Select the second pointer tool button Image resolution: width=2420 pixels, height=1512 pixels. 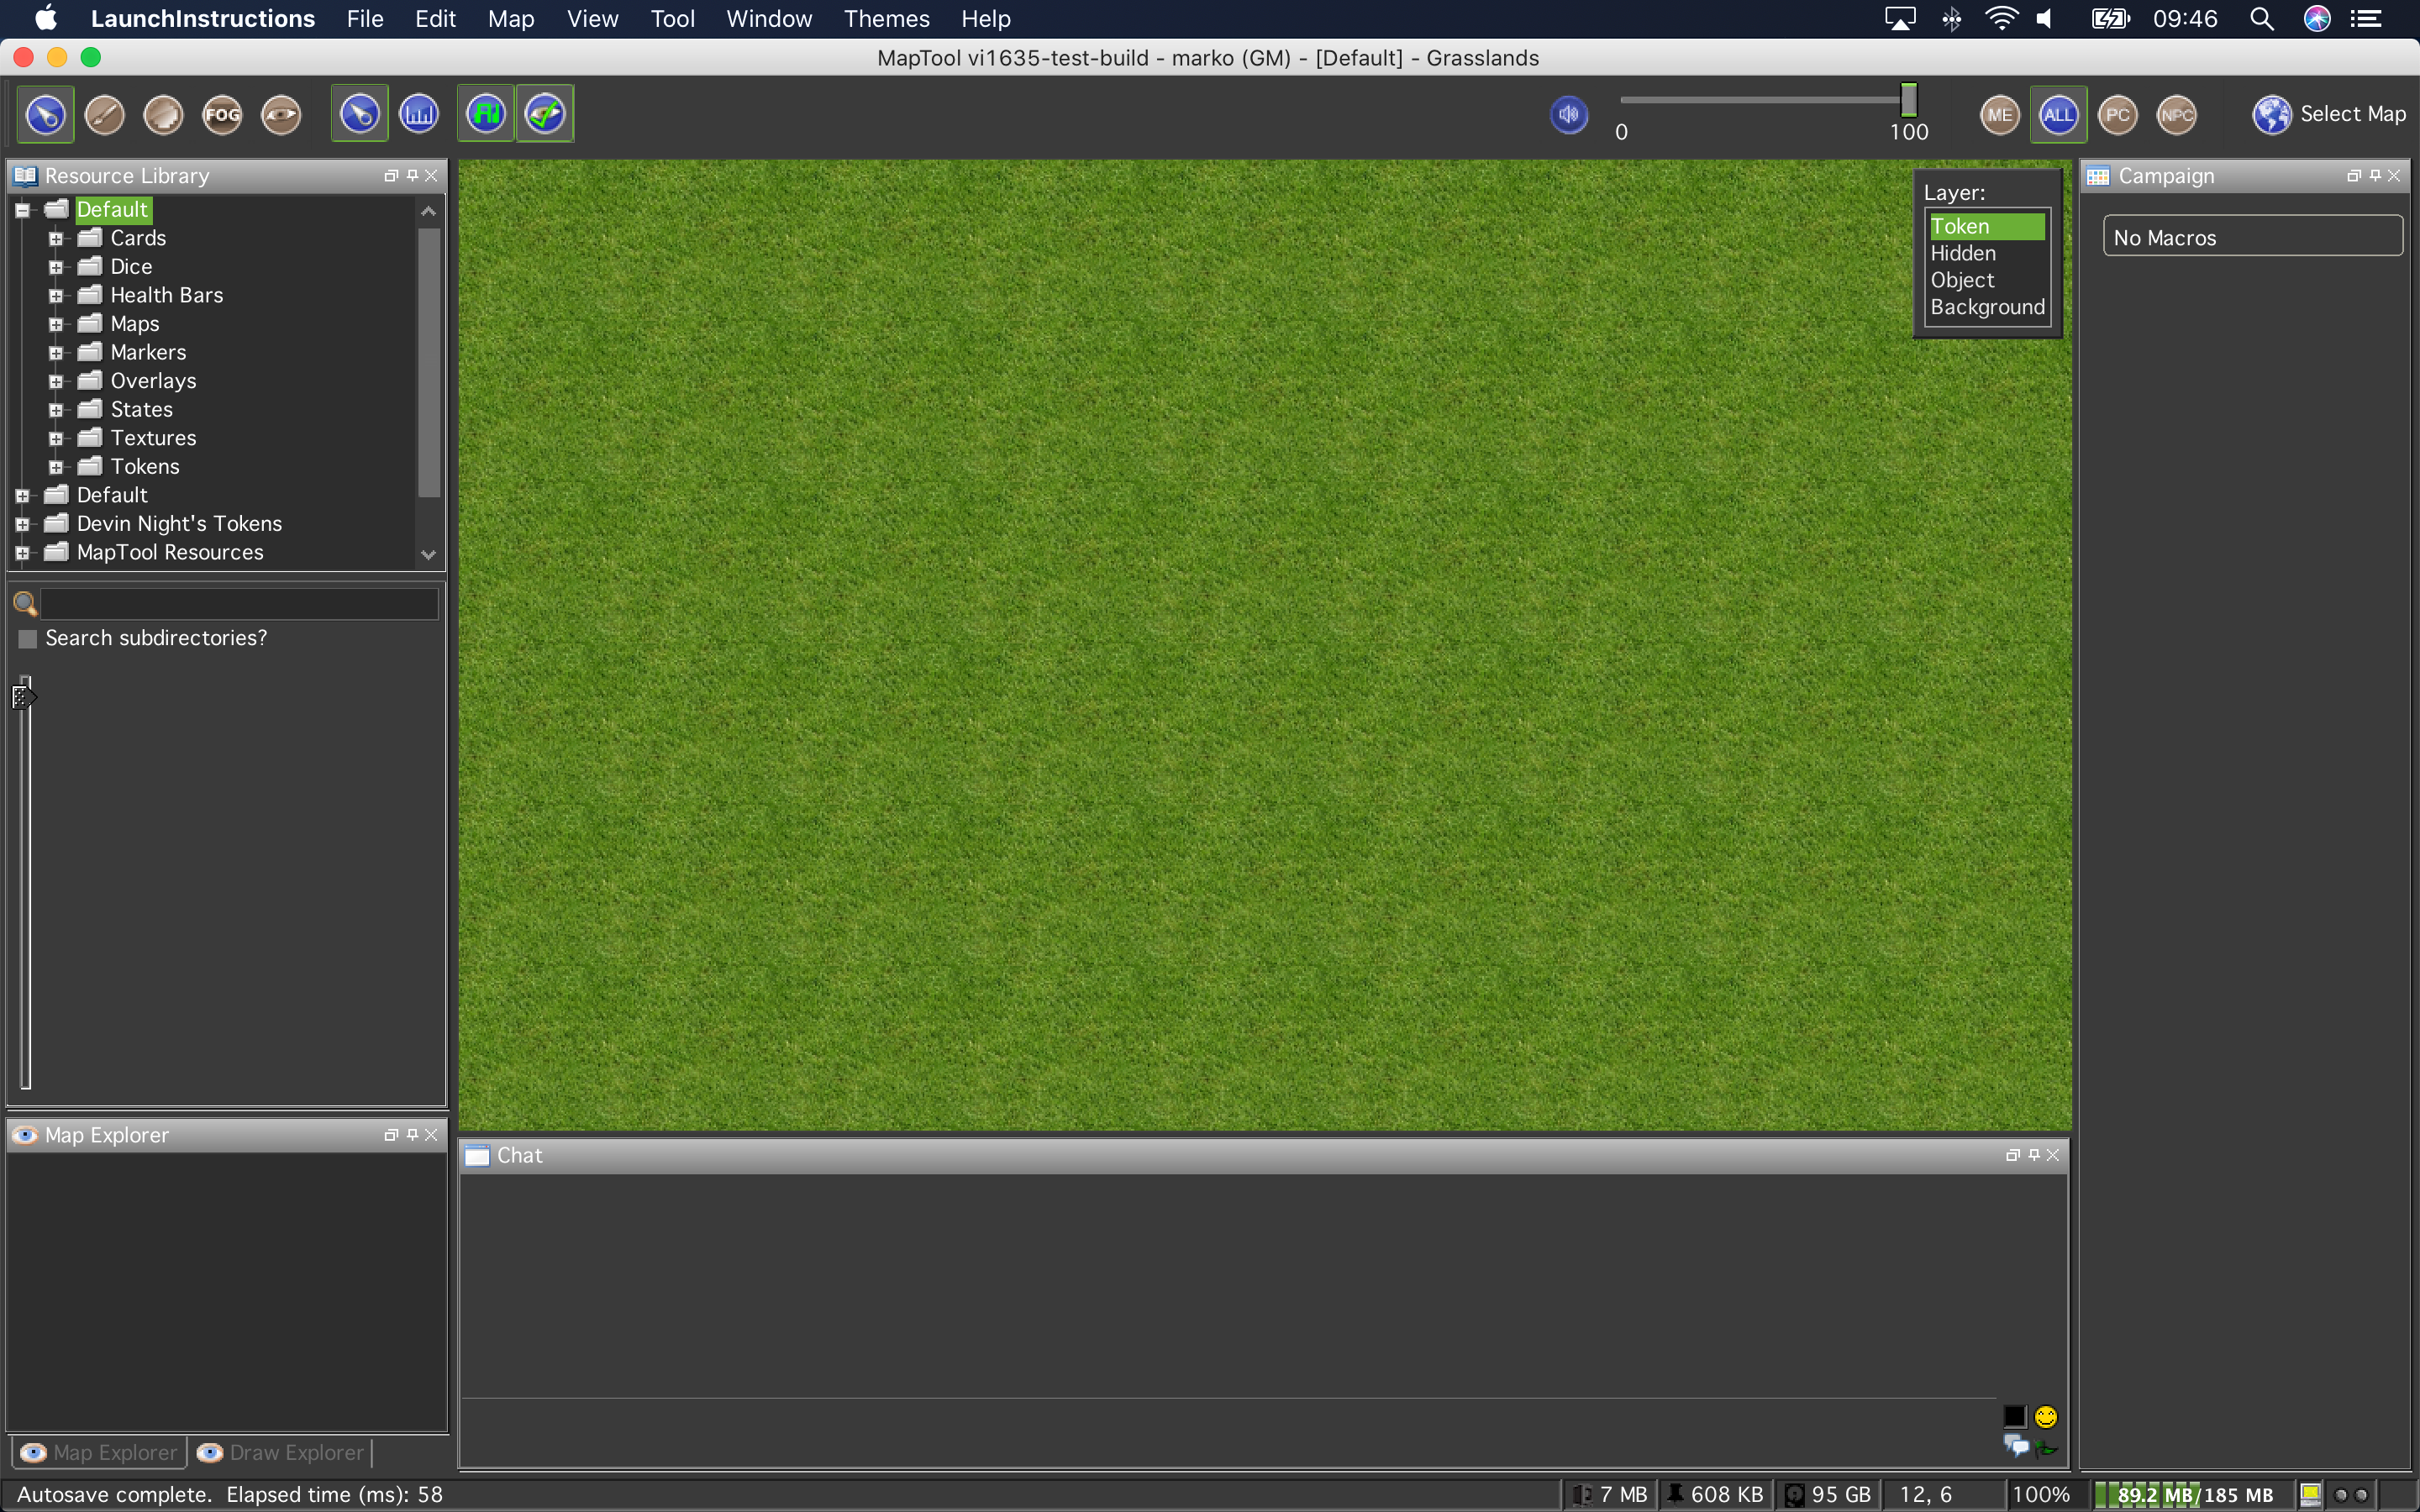(x=360, y=114)
